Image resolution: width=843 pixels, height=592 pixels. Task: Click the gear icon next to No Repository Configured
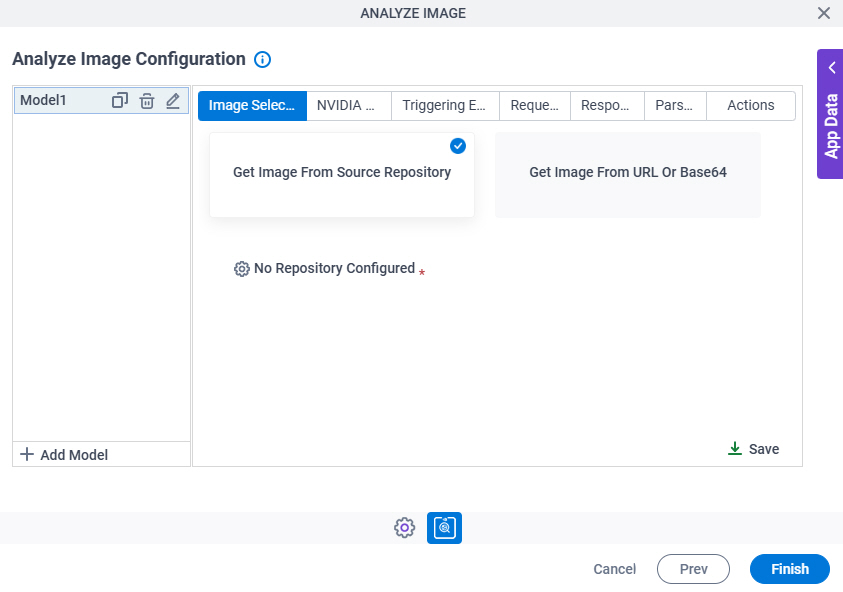[241, 269]
